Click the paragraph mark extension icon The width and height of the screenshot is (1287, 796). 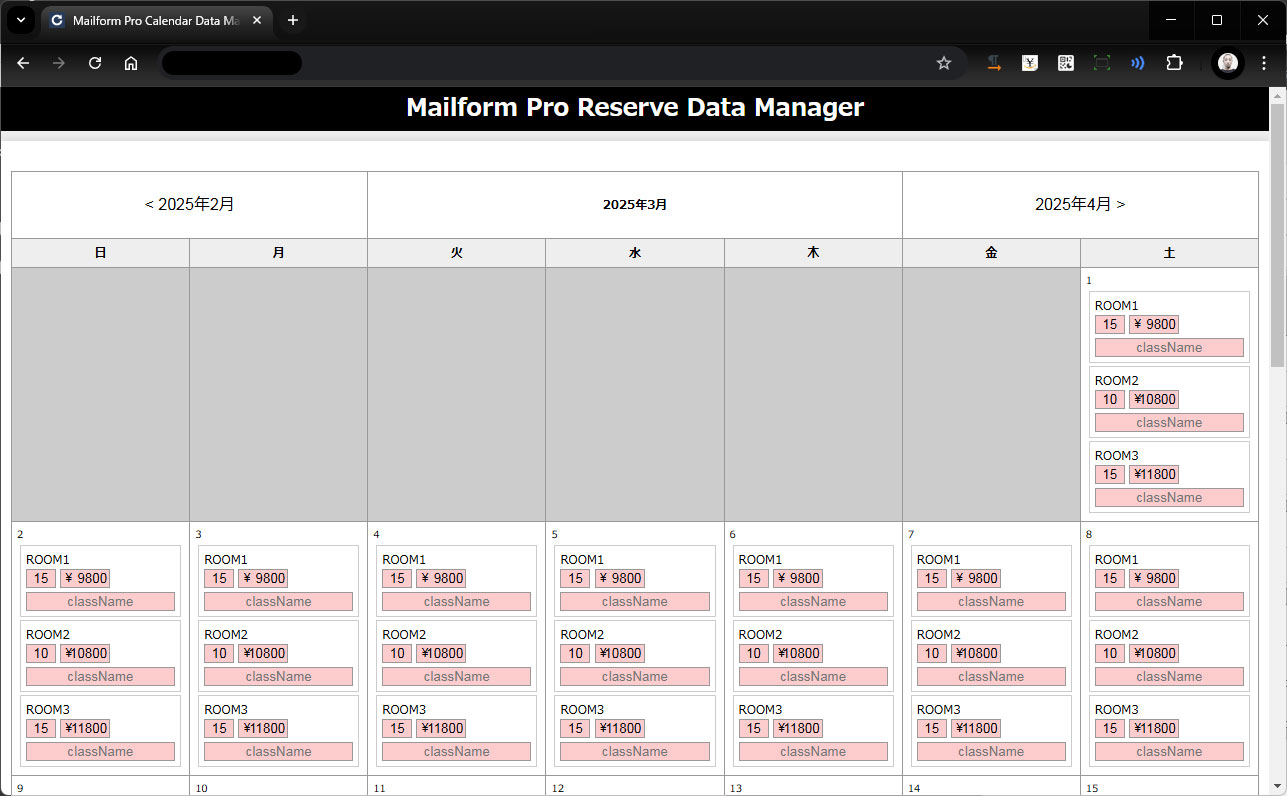pyautogui.click(x=994, y=63)
